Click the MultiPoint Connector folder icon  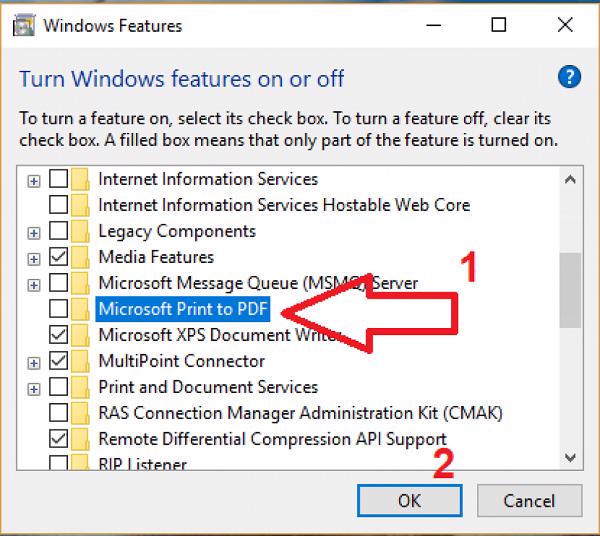tap(83, 361)
